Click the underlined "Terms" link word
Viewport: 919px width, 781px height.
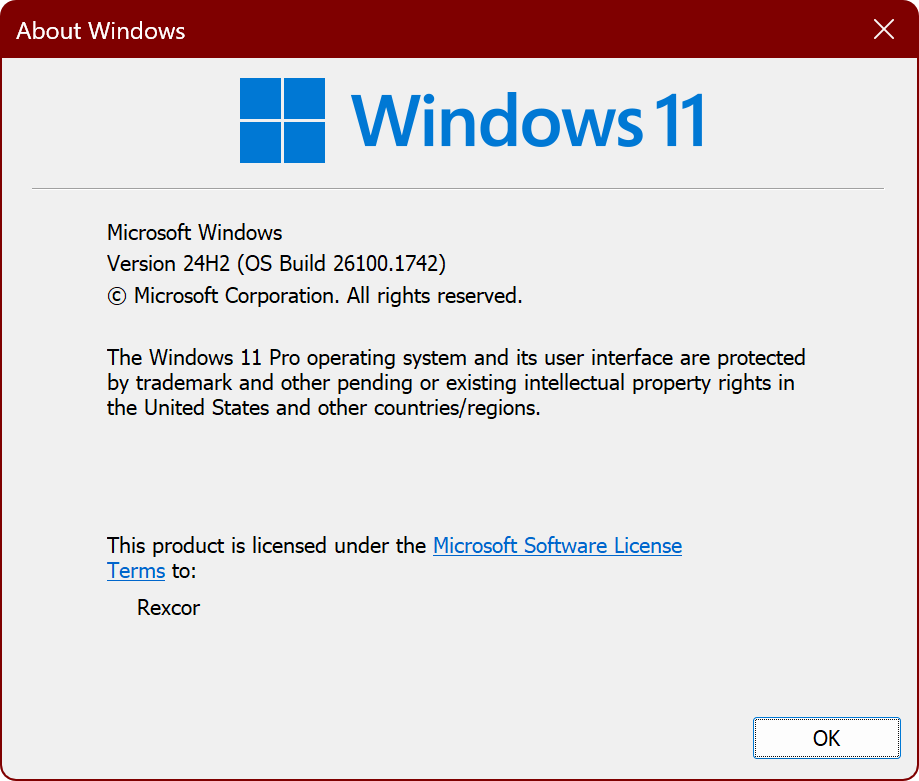tap(136, 571)
